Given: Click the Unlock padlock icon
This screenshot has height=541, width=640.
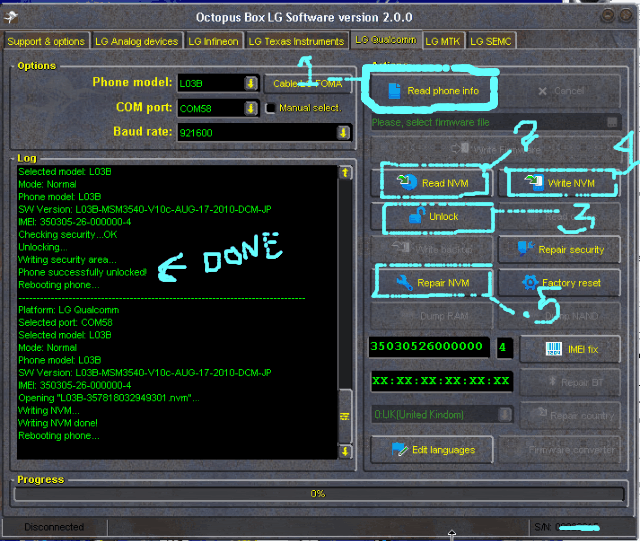Looking at the screenshot, I should [x=417, y=215].
